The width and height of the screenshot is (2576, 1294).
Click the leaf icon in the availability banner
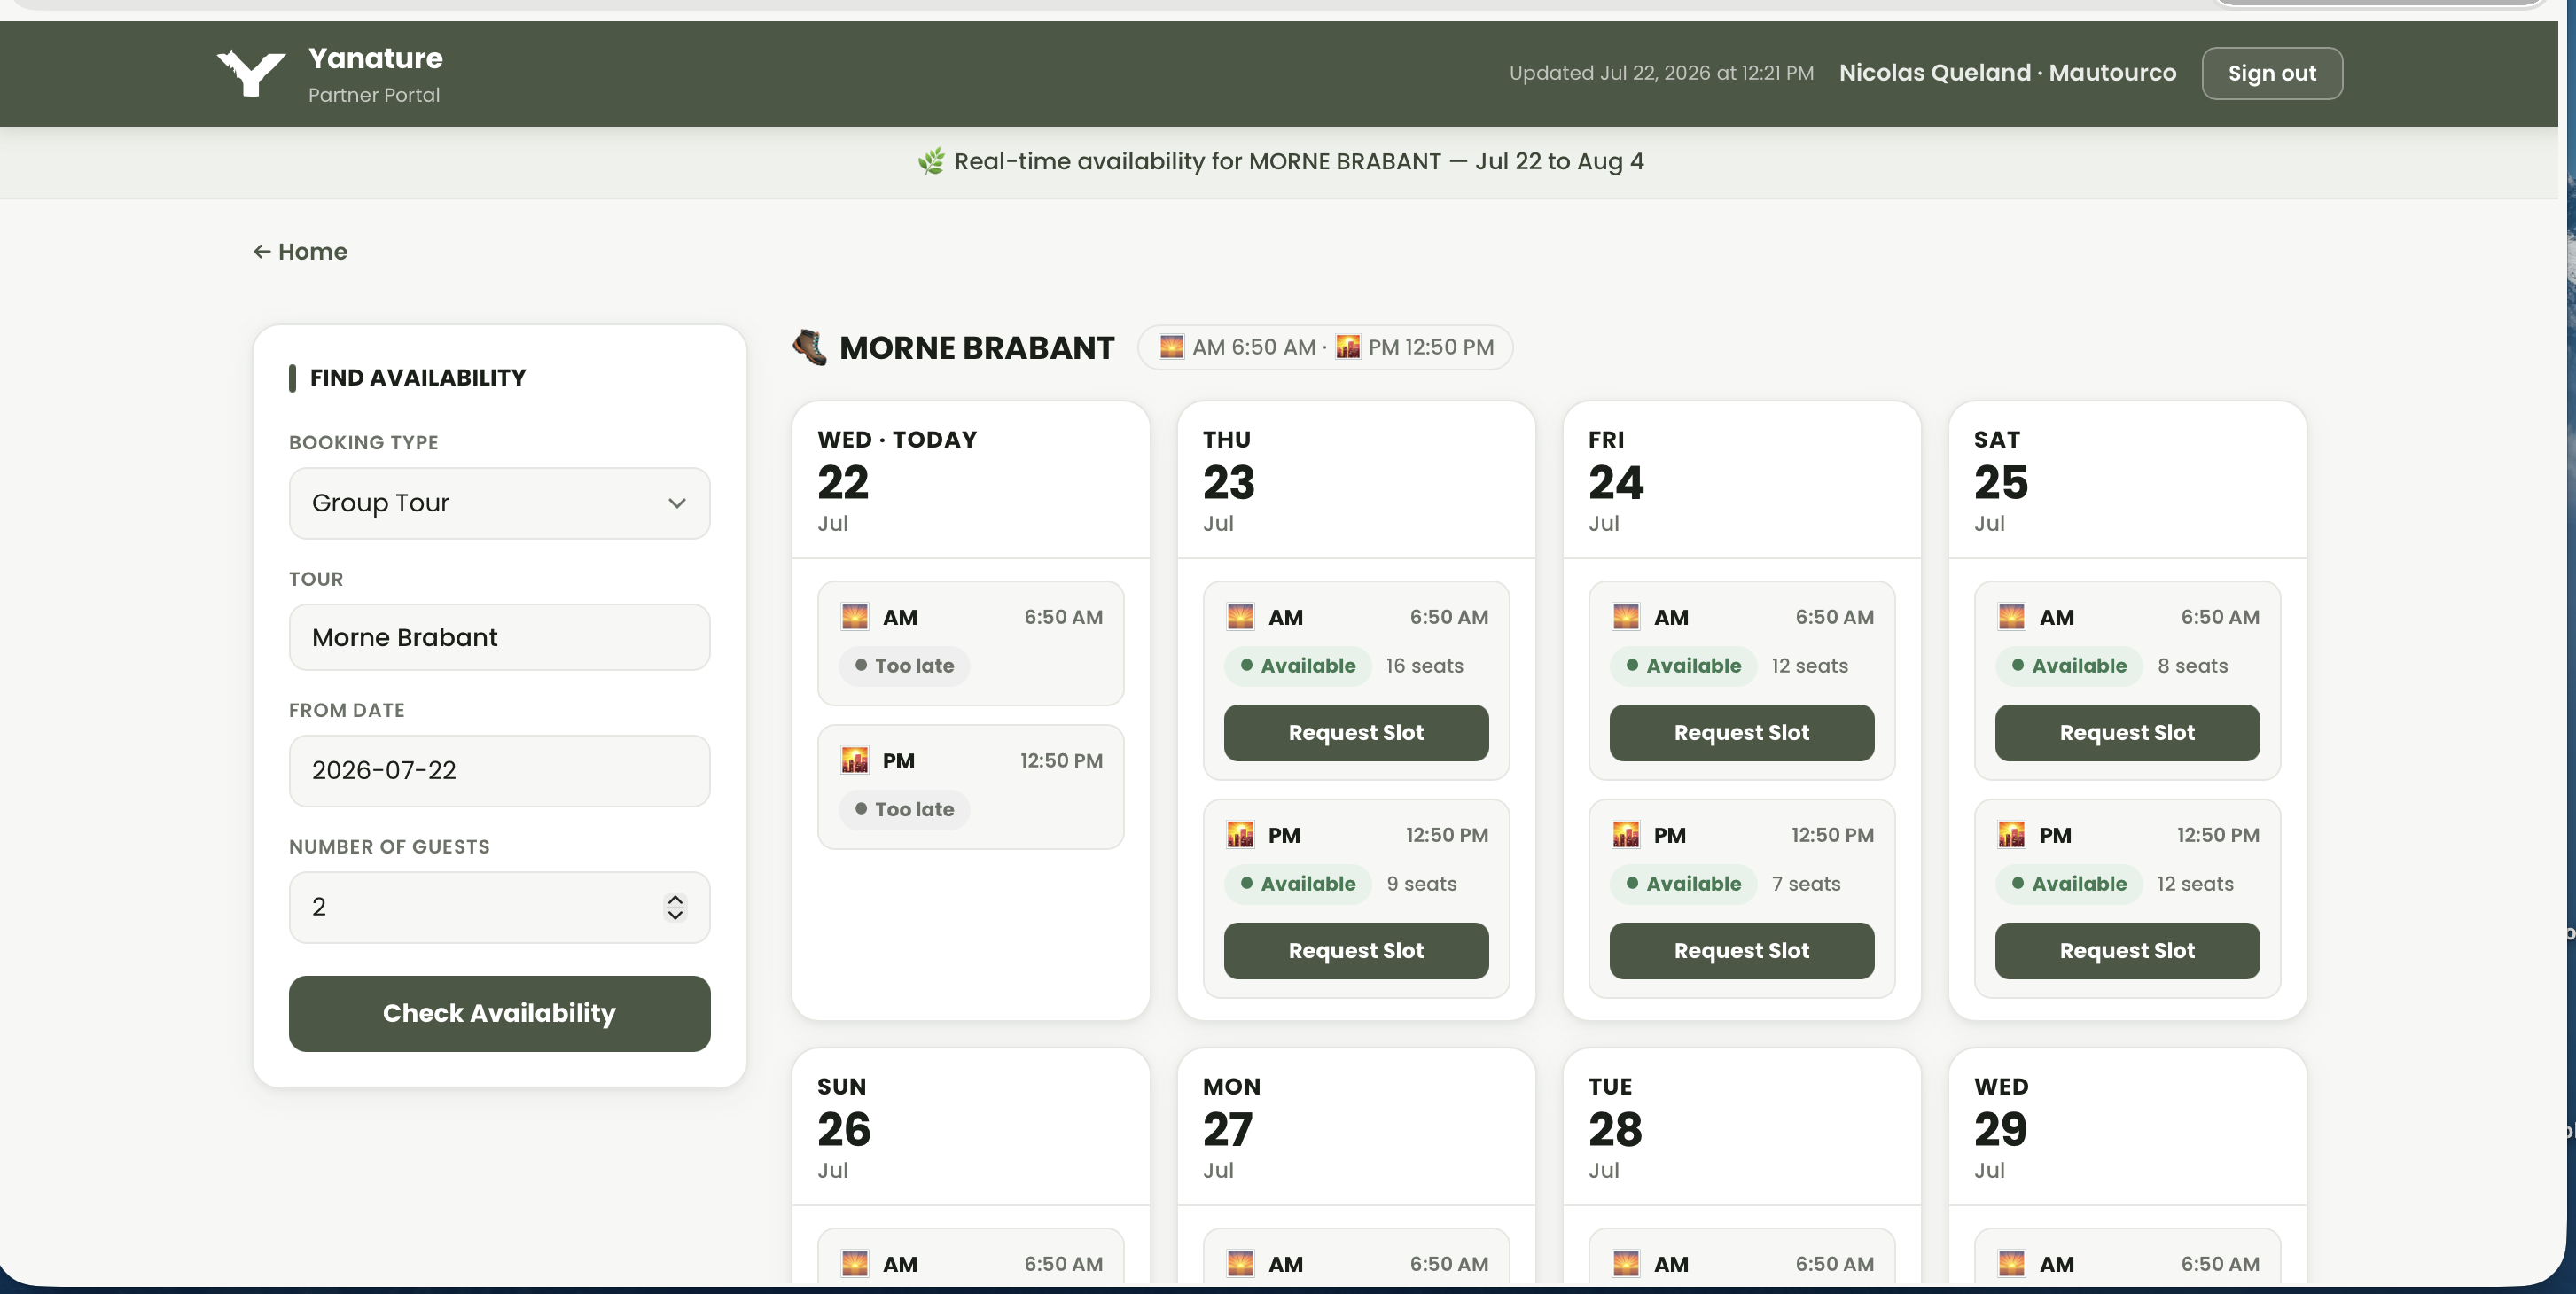[931, 161]
